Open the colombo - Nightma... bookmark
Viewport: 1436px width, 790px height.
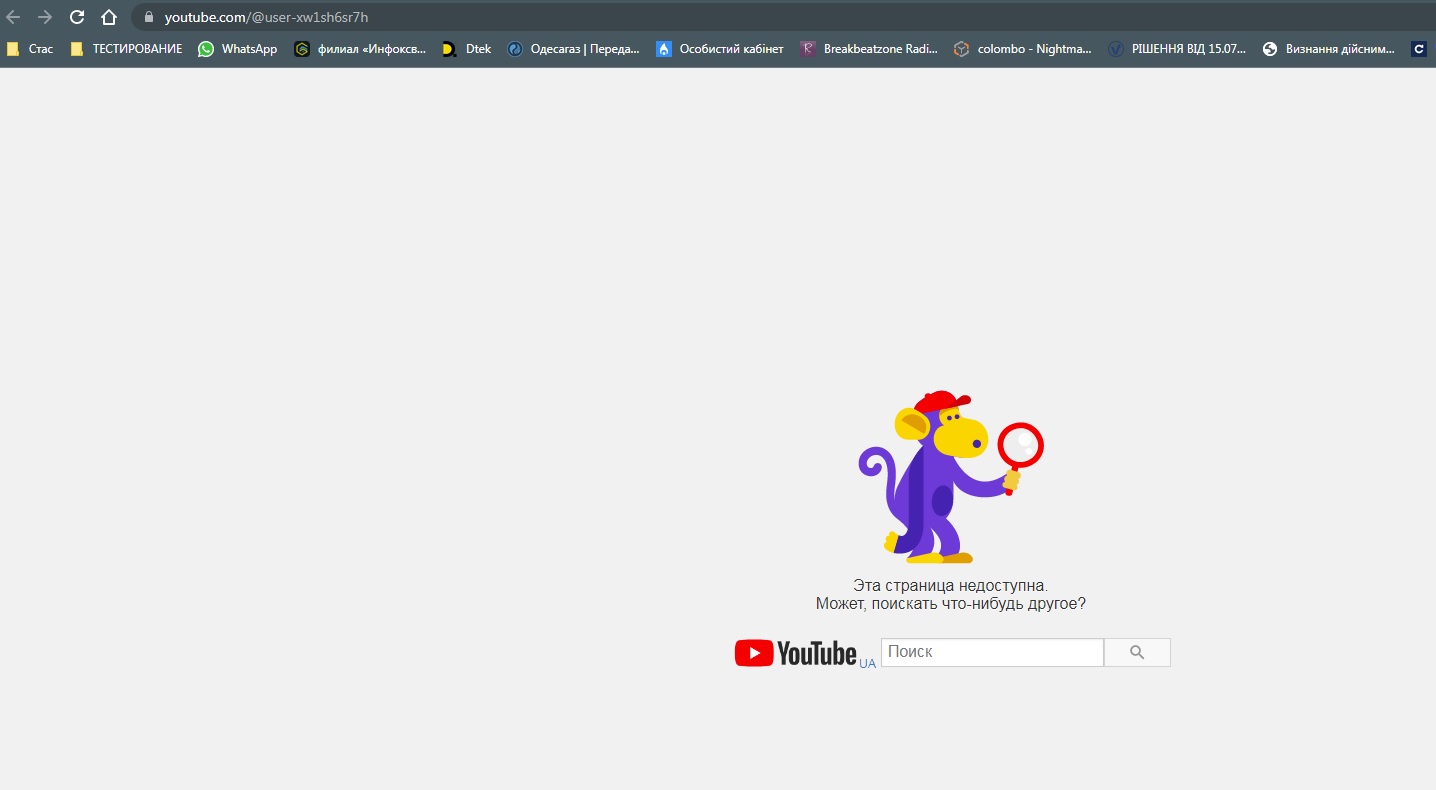[x=1022, y=49]
